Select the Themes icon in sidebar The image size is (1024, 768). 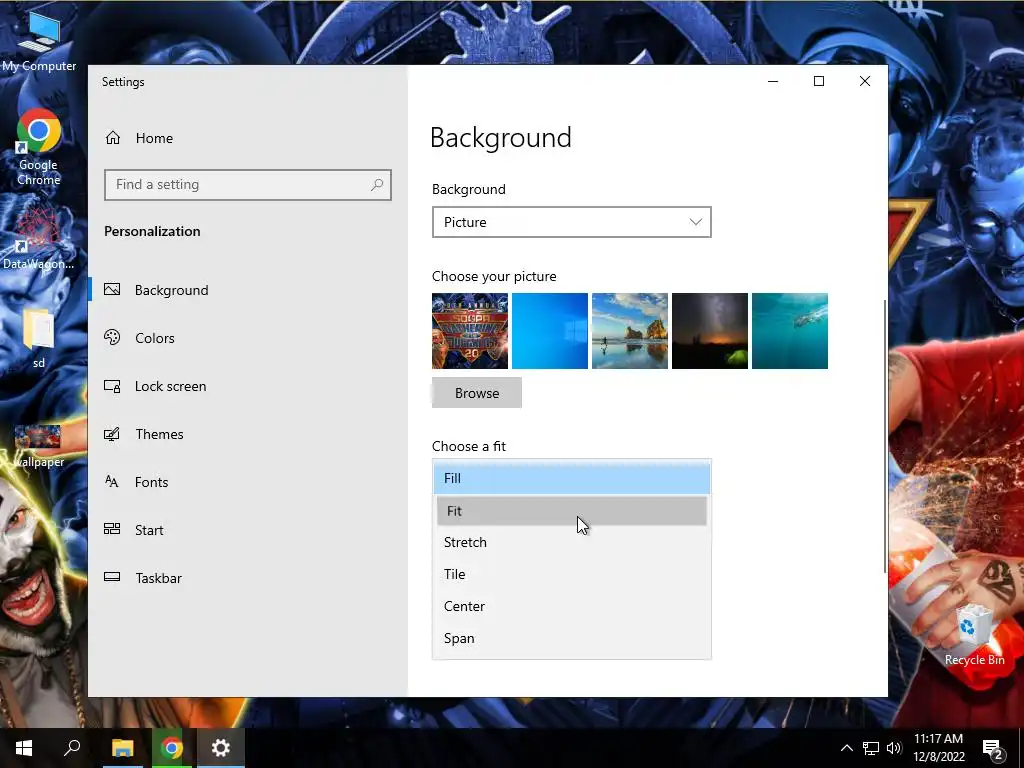coord(112,434)
